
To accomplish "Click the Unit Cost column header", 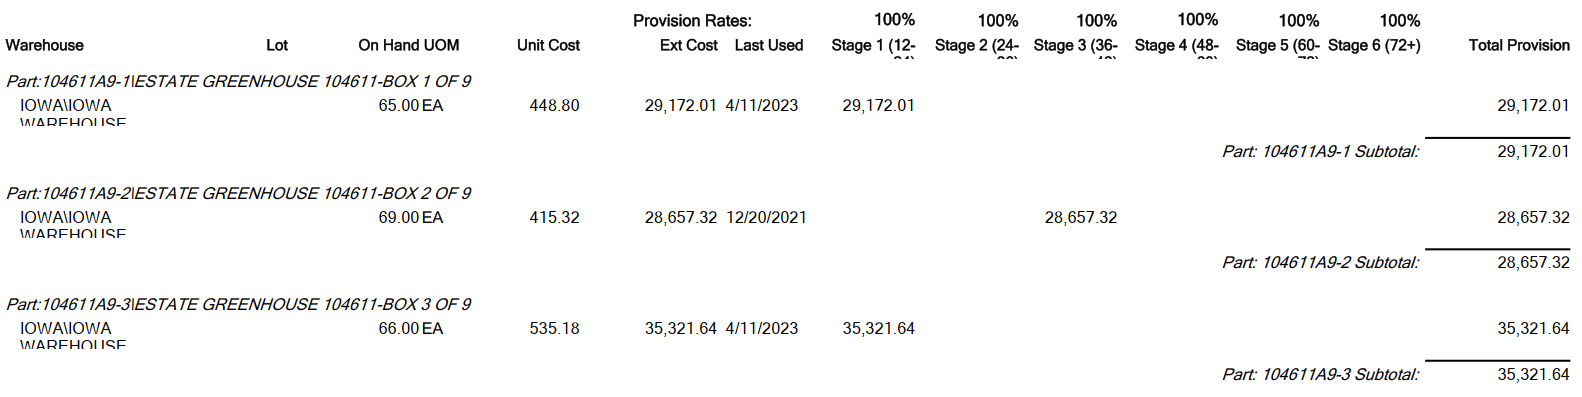I will coord(548,45).
